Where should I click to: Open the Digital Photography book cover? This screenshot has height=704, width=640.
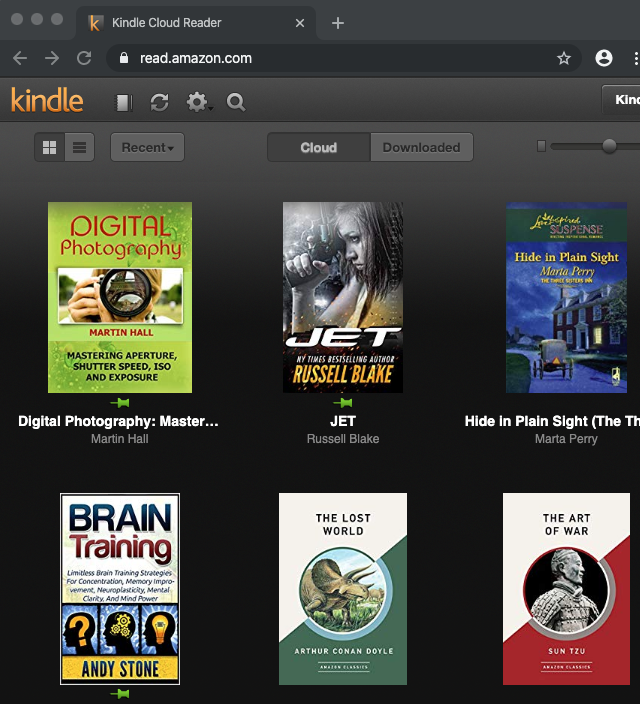[120, 297]
